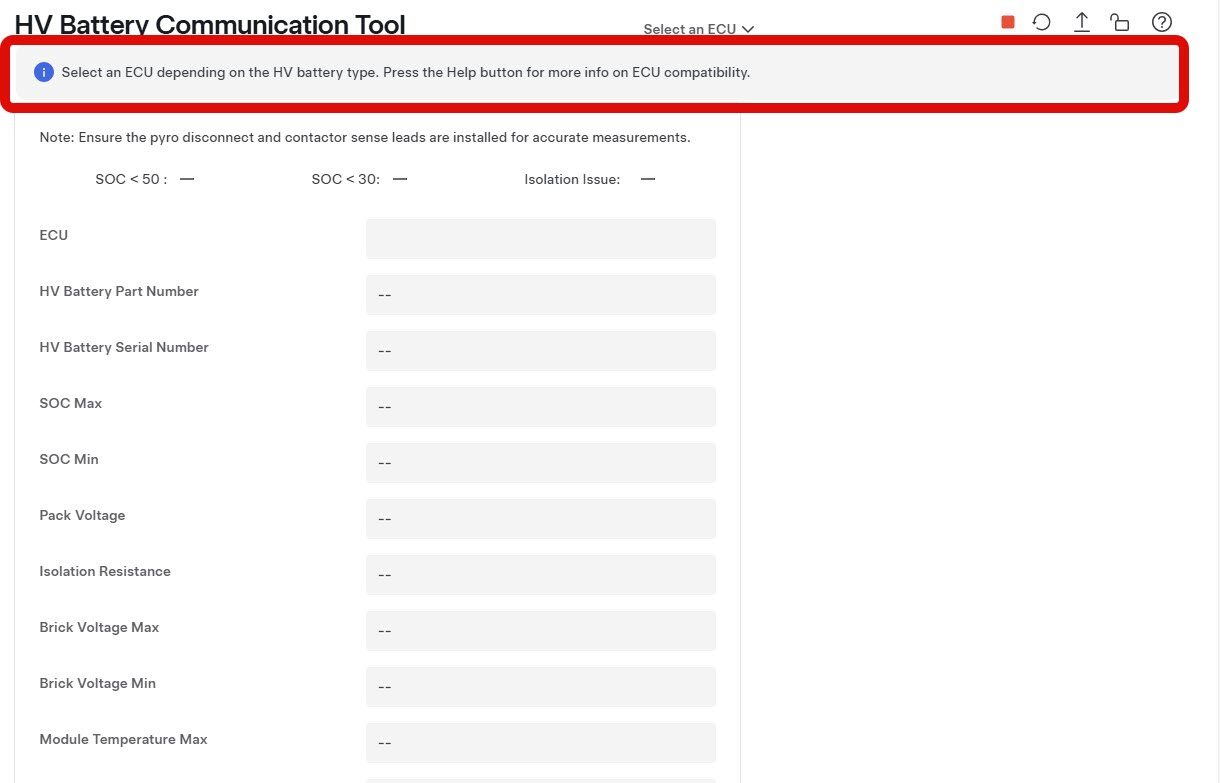Click the red stop square icon

tap(1008, 22)
